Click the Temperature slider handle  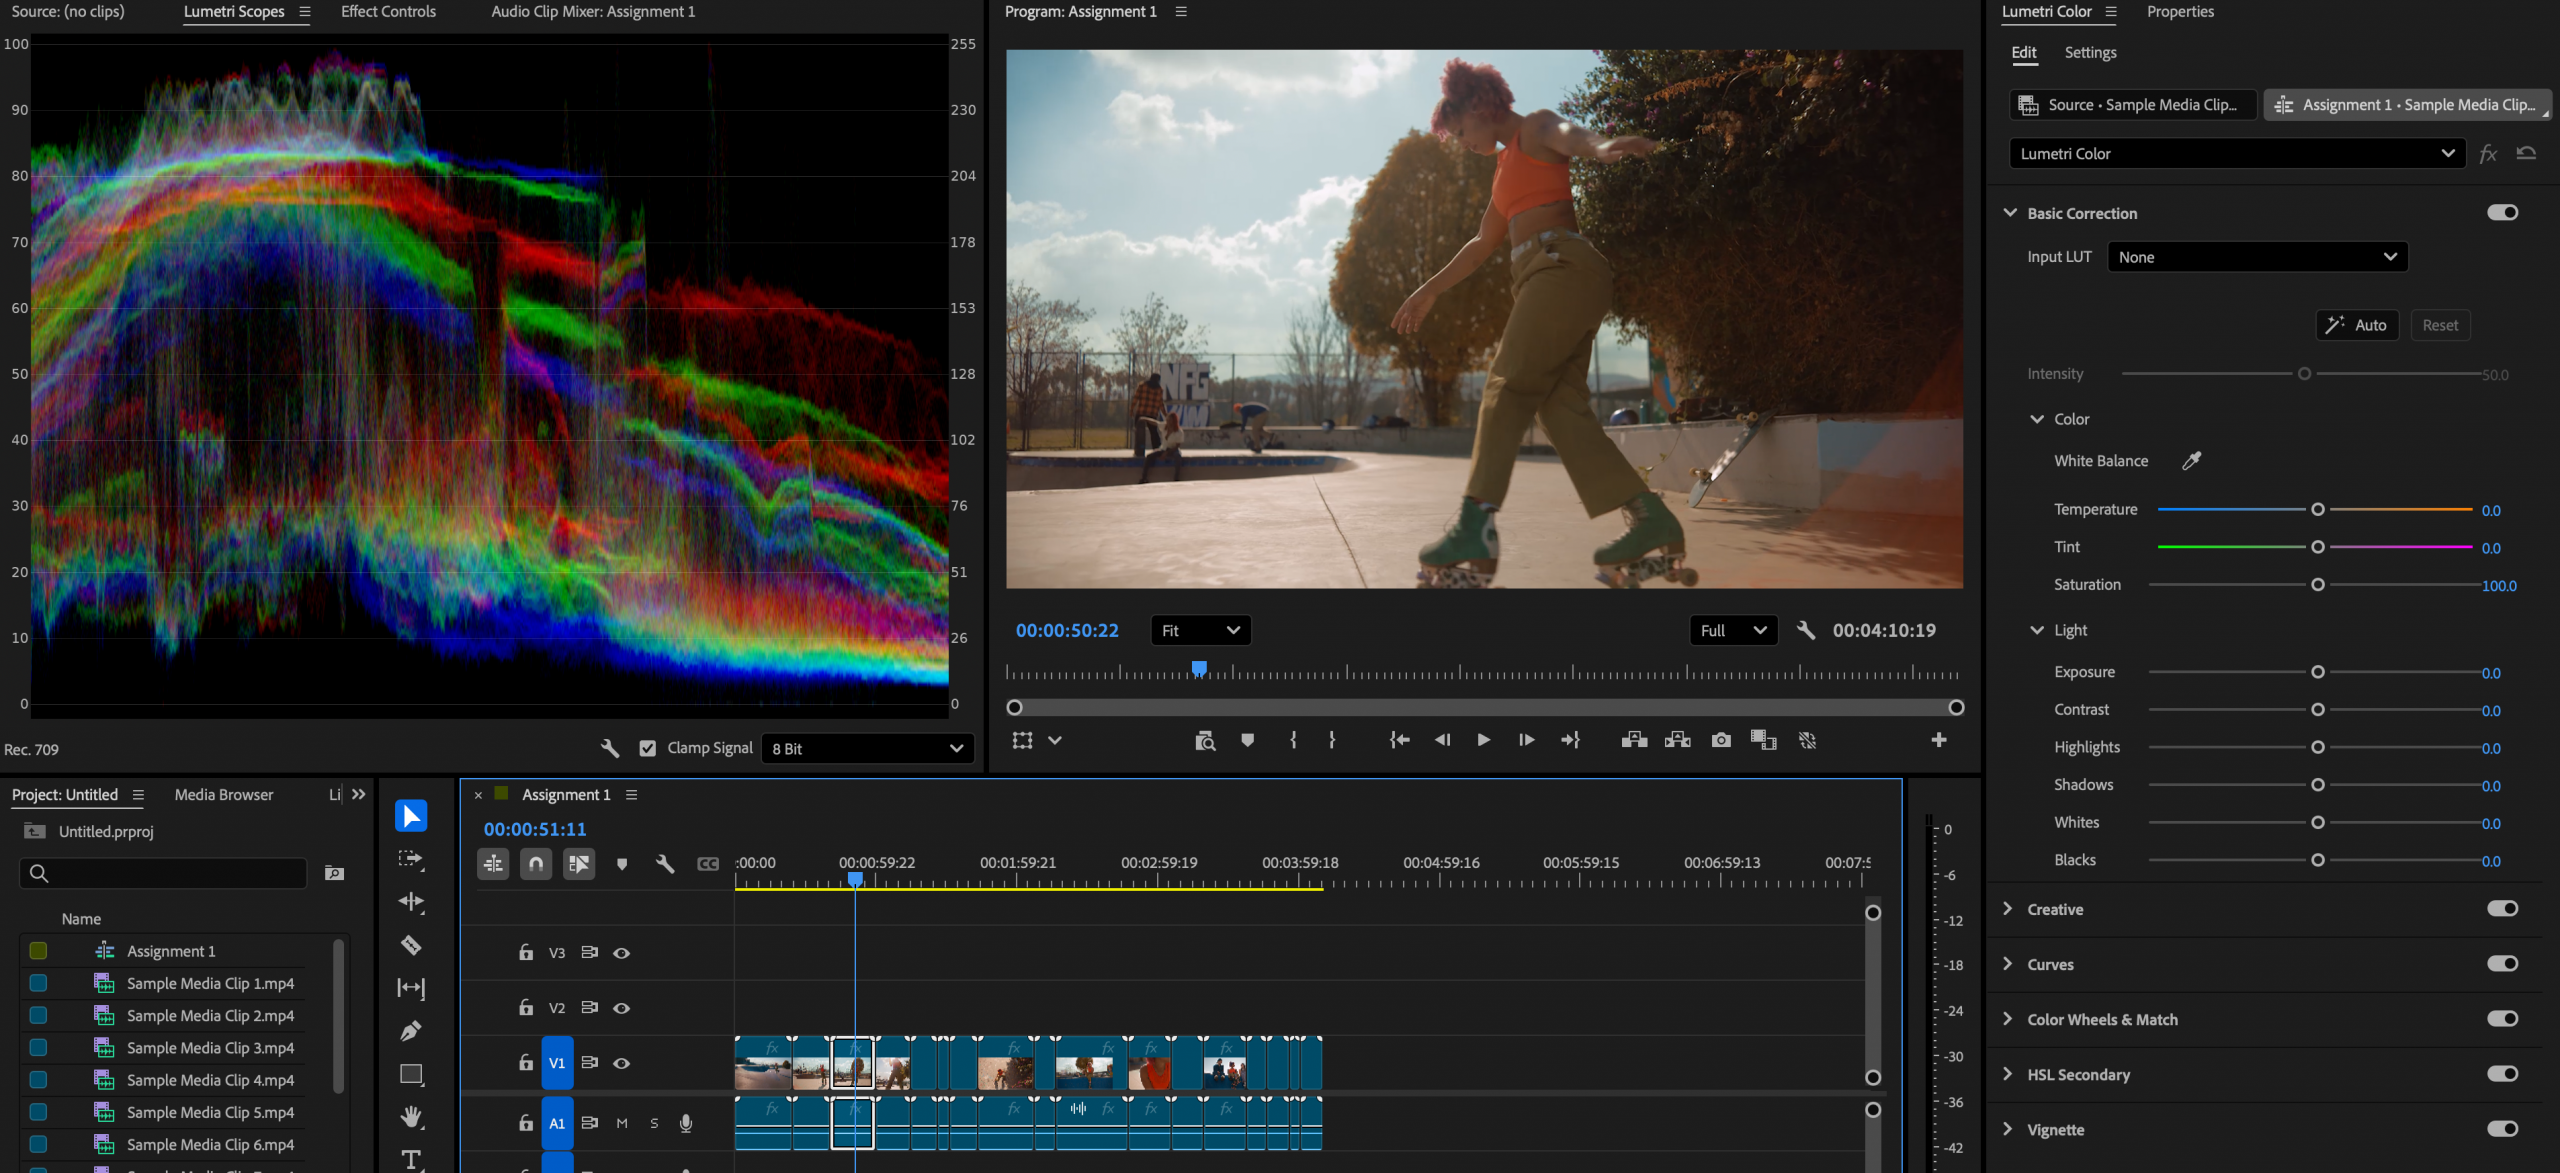pos(2317,510)
